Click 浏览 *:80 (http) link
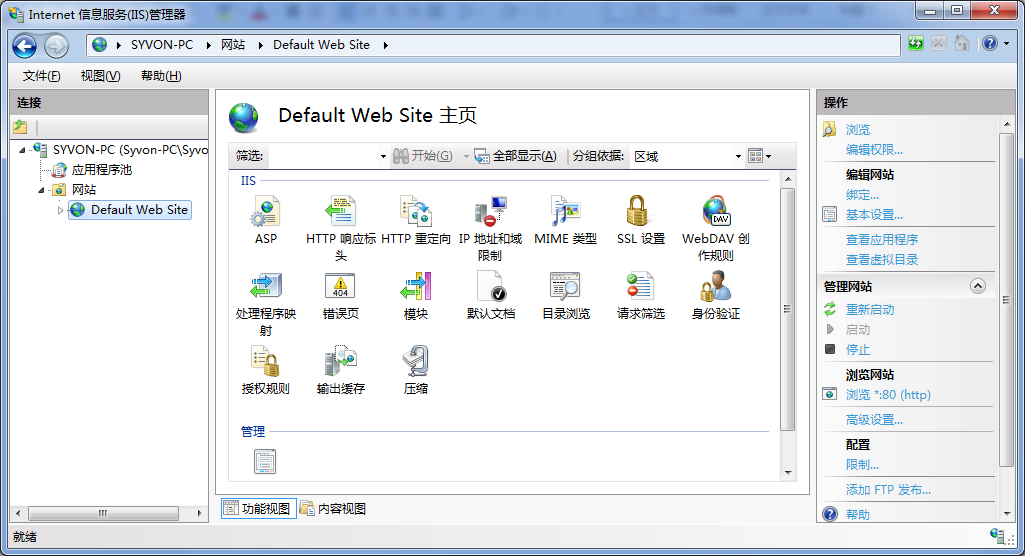 (888, 395)
